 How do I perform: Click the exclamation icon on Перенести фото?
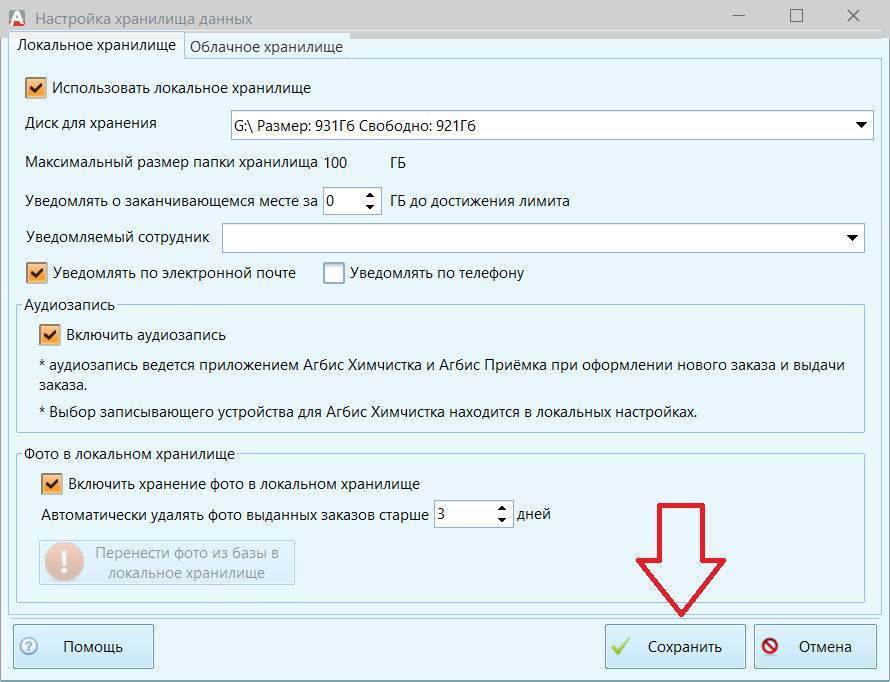pos(64,562)
